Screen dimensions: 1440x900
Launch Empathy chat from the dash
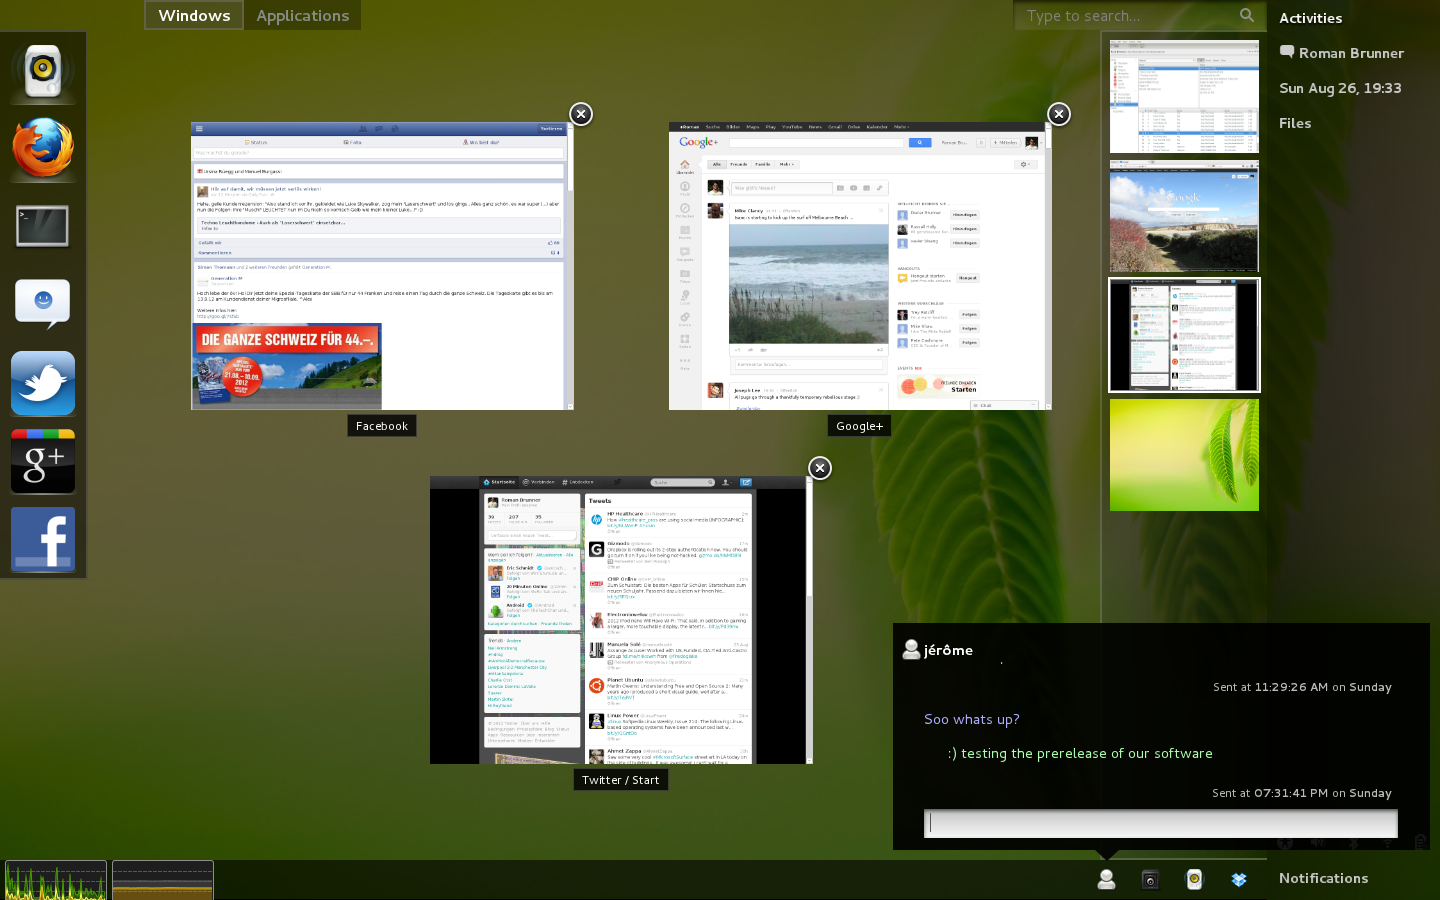pyautogui.click(x=43, y=304)
